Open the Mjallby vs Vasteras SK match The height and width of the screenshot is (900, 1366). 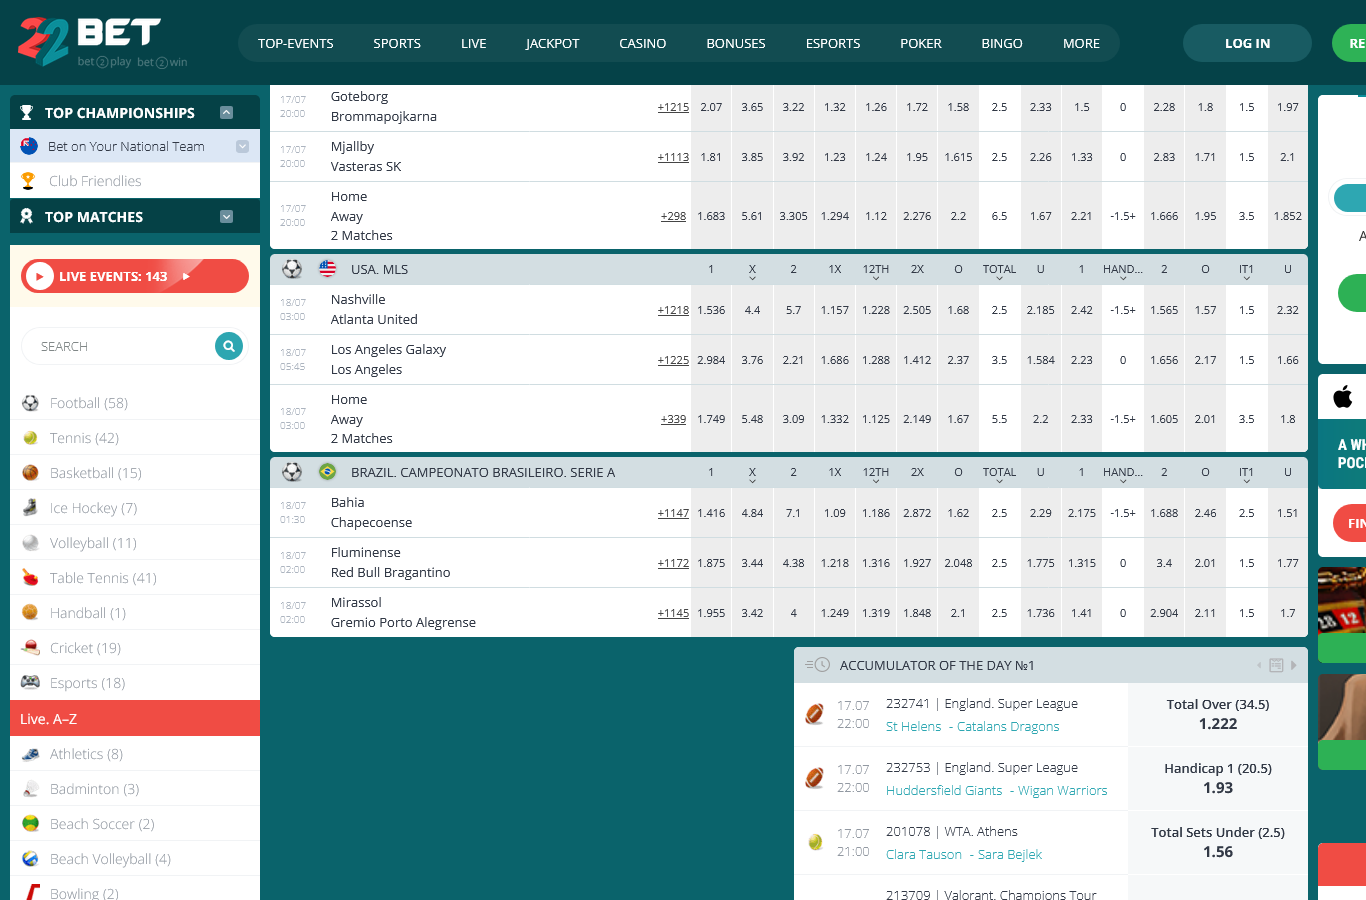coord(366,157)
